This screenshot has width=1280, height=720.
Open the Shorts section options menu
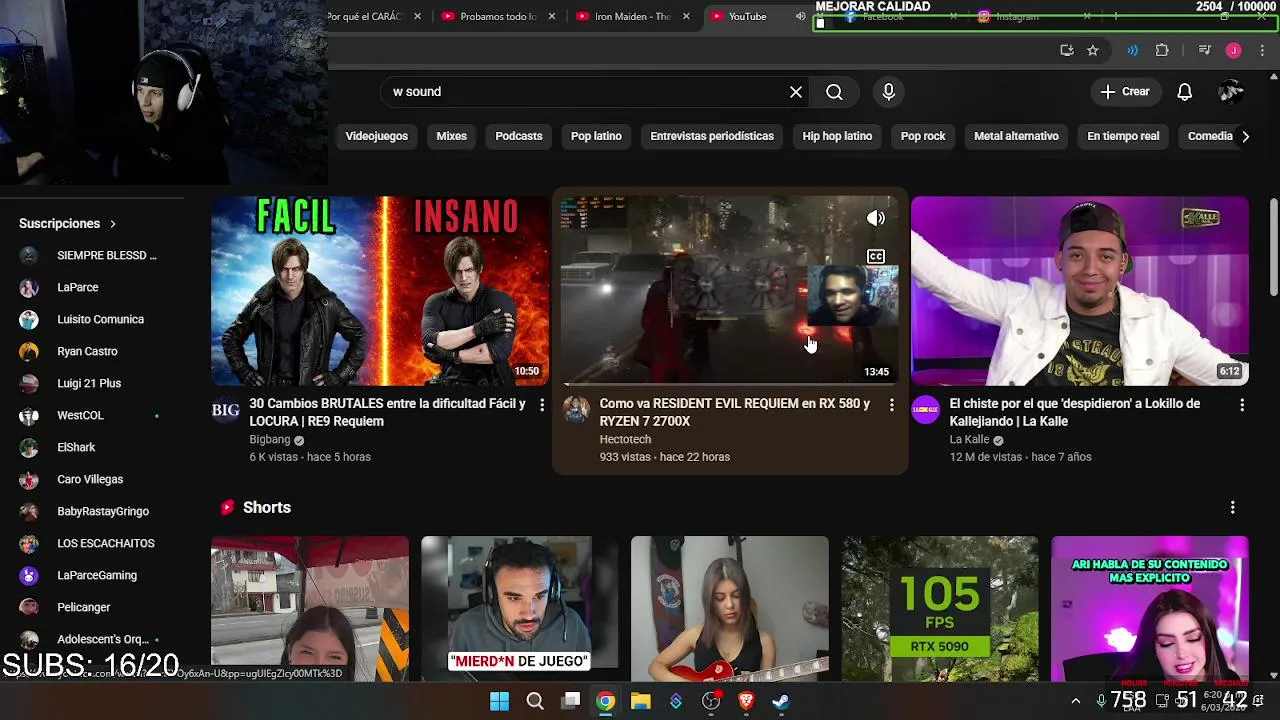point(1232,508)
